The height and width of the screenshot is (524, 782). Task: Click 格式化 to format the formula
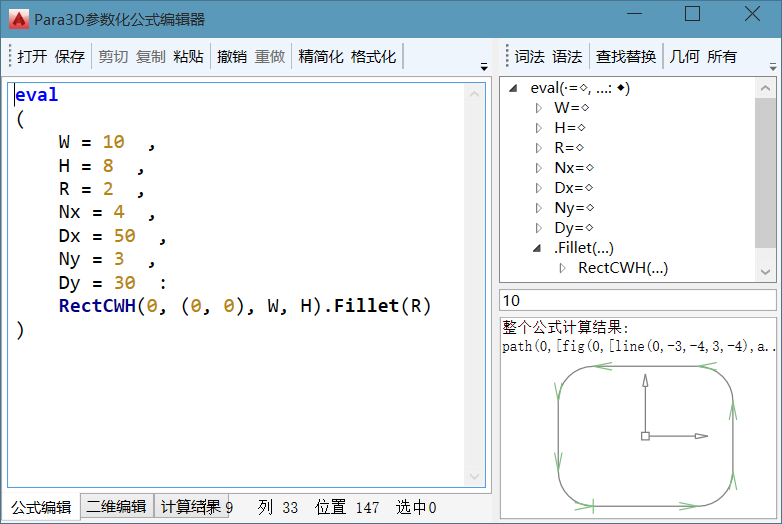(374, 56)
